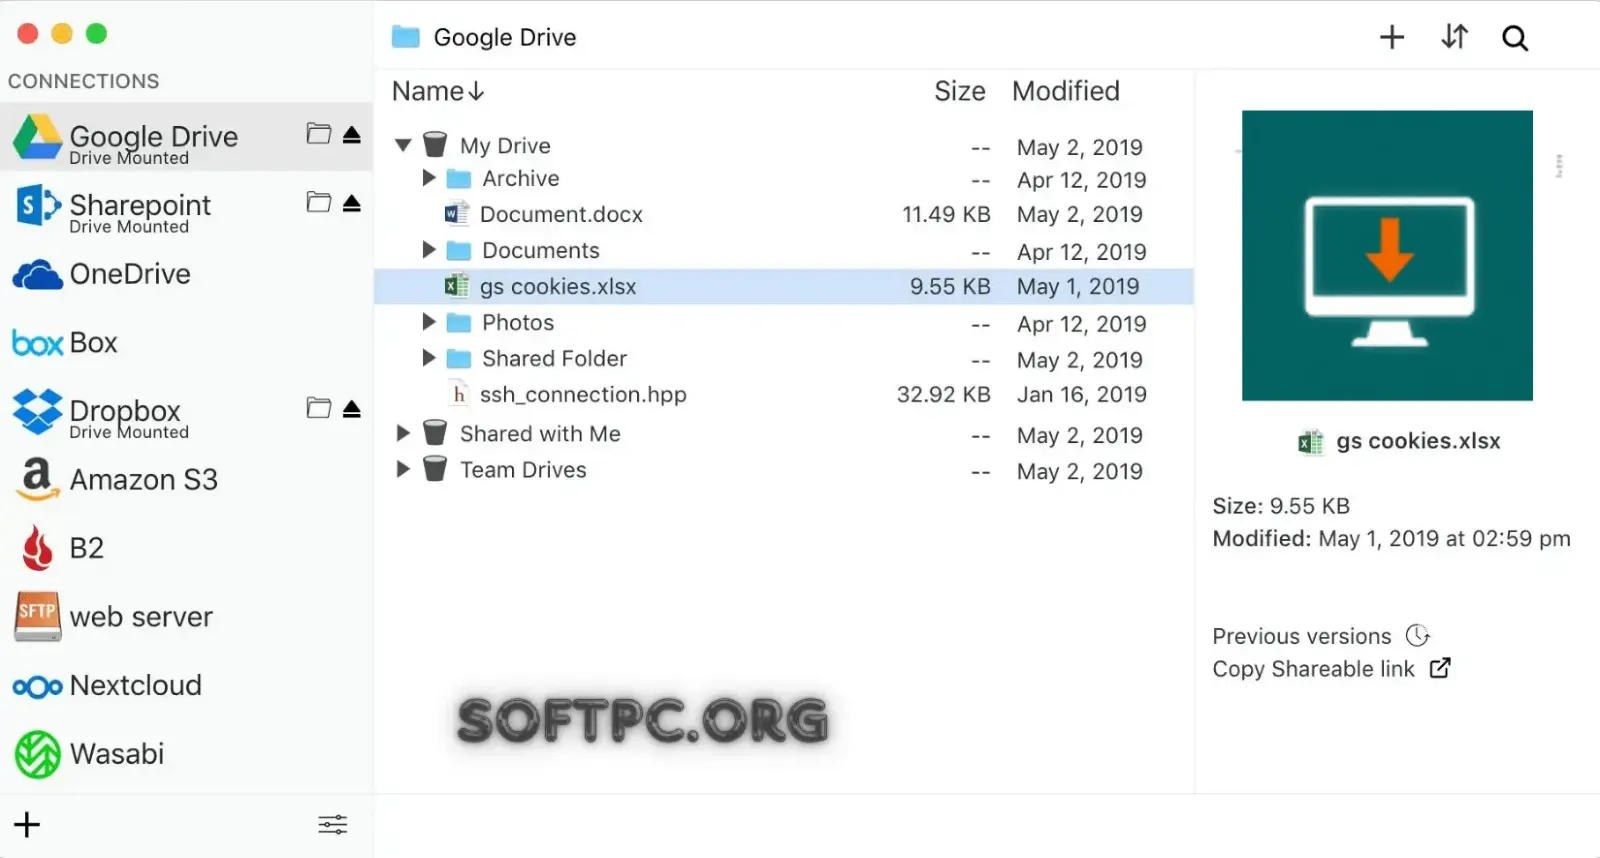Expand the Shared Folder row
This screenshot has width=1600, height=858.
coord(429,357)
